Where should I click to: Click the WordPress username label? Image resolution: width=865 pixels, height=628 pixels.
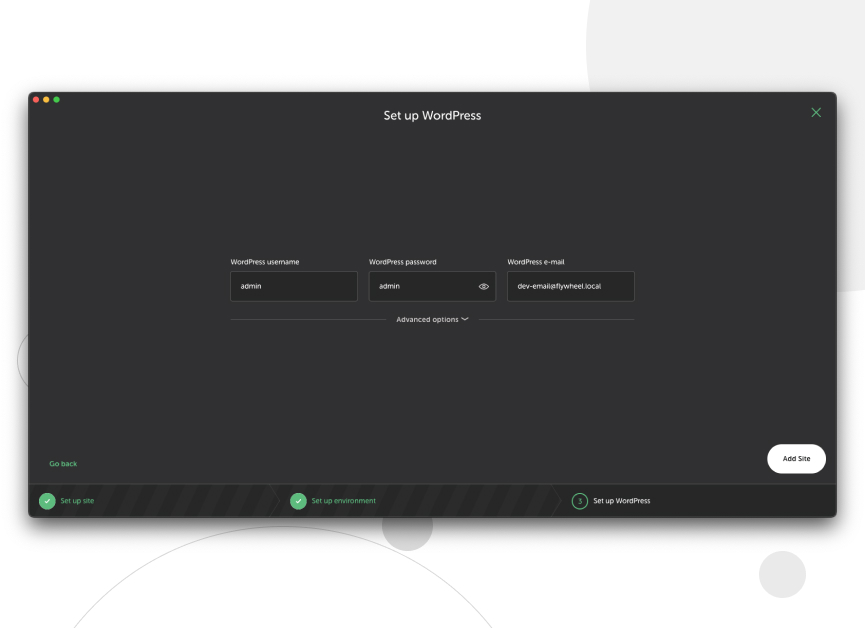pyautogui.click(x=265, y=262)
